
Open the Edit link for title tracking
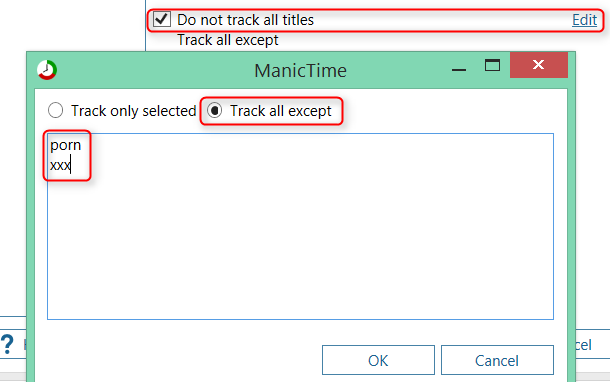pos(584,20)
